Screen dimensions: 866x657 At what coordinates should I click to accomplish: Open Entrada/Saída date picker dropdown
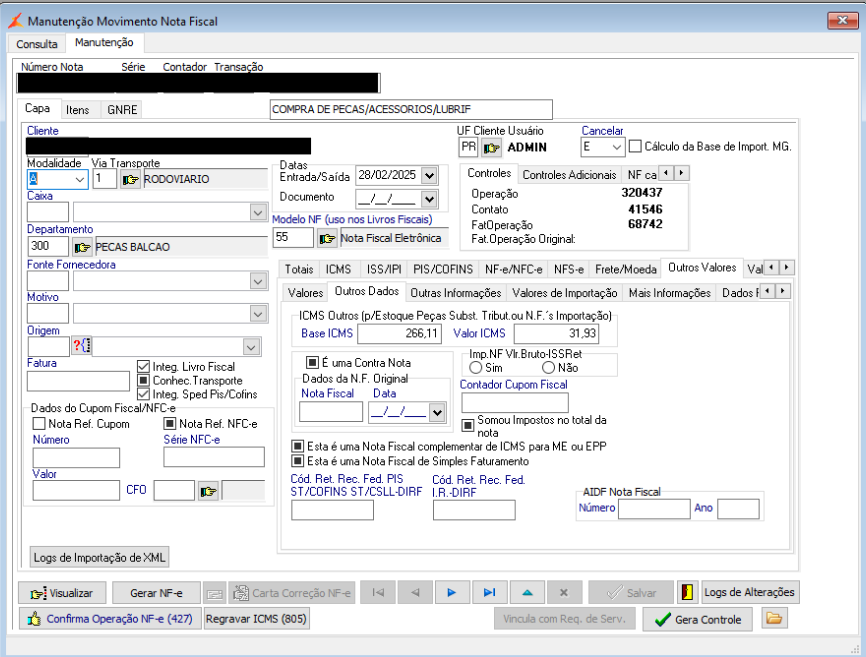(x=430, y=175)
